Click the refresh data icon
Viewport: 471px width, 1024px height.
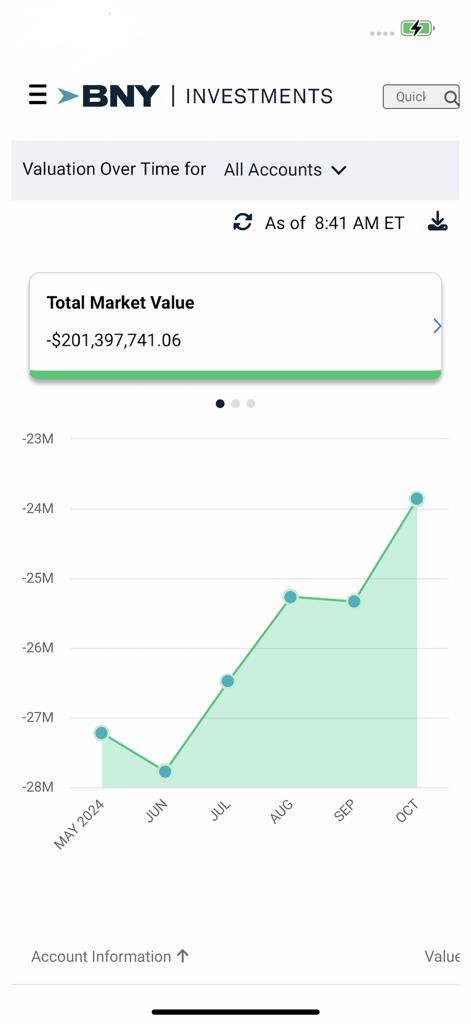tap(242, 222)
